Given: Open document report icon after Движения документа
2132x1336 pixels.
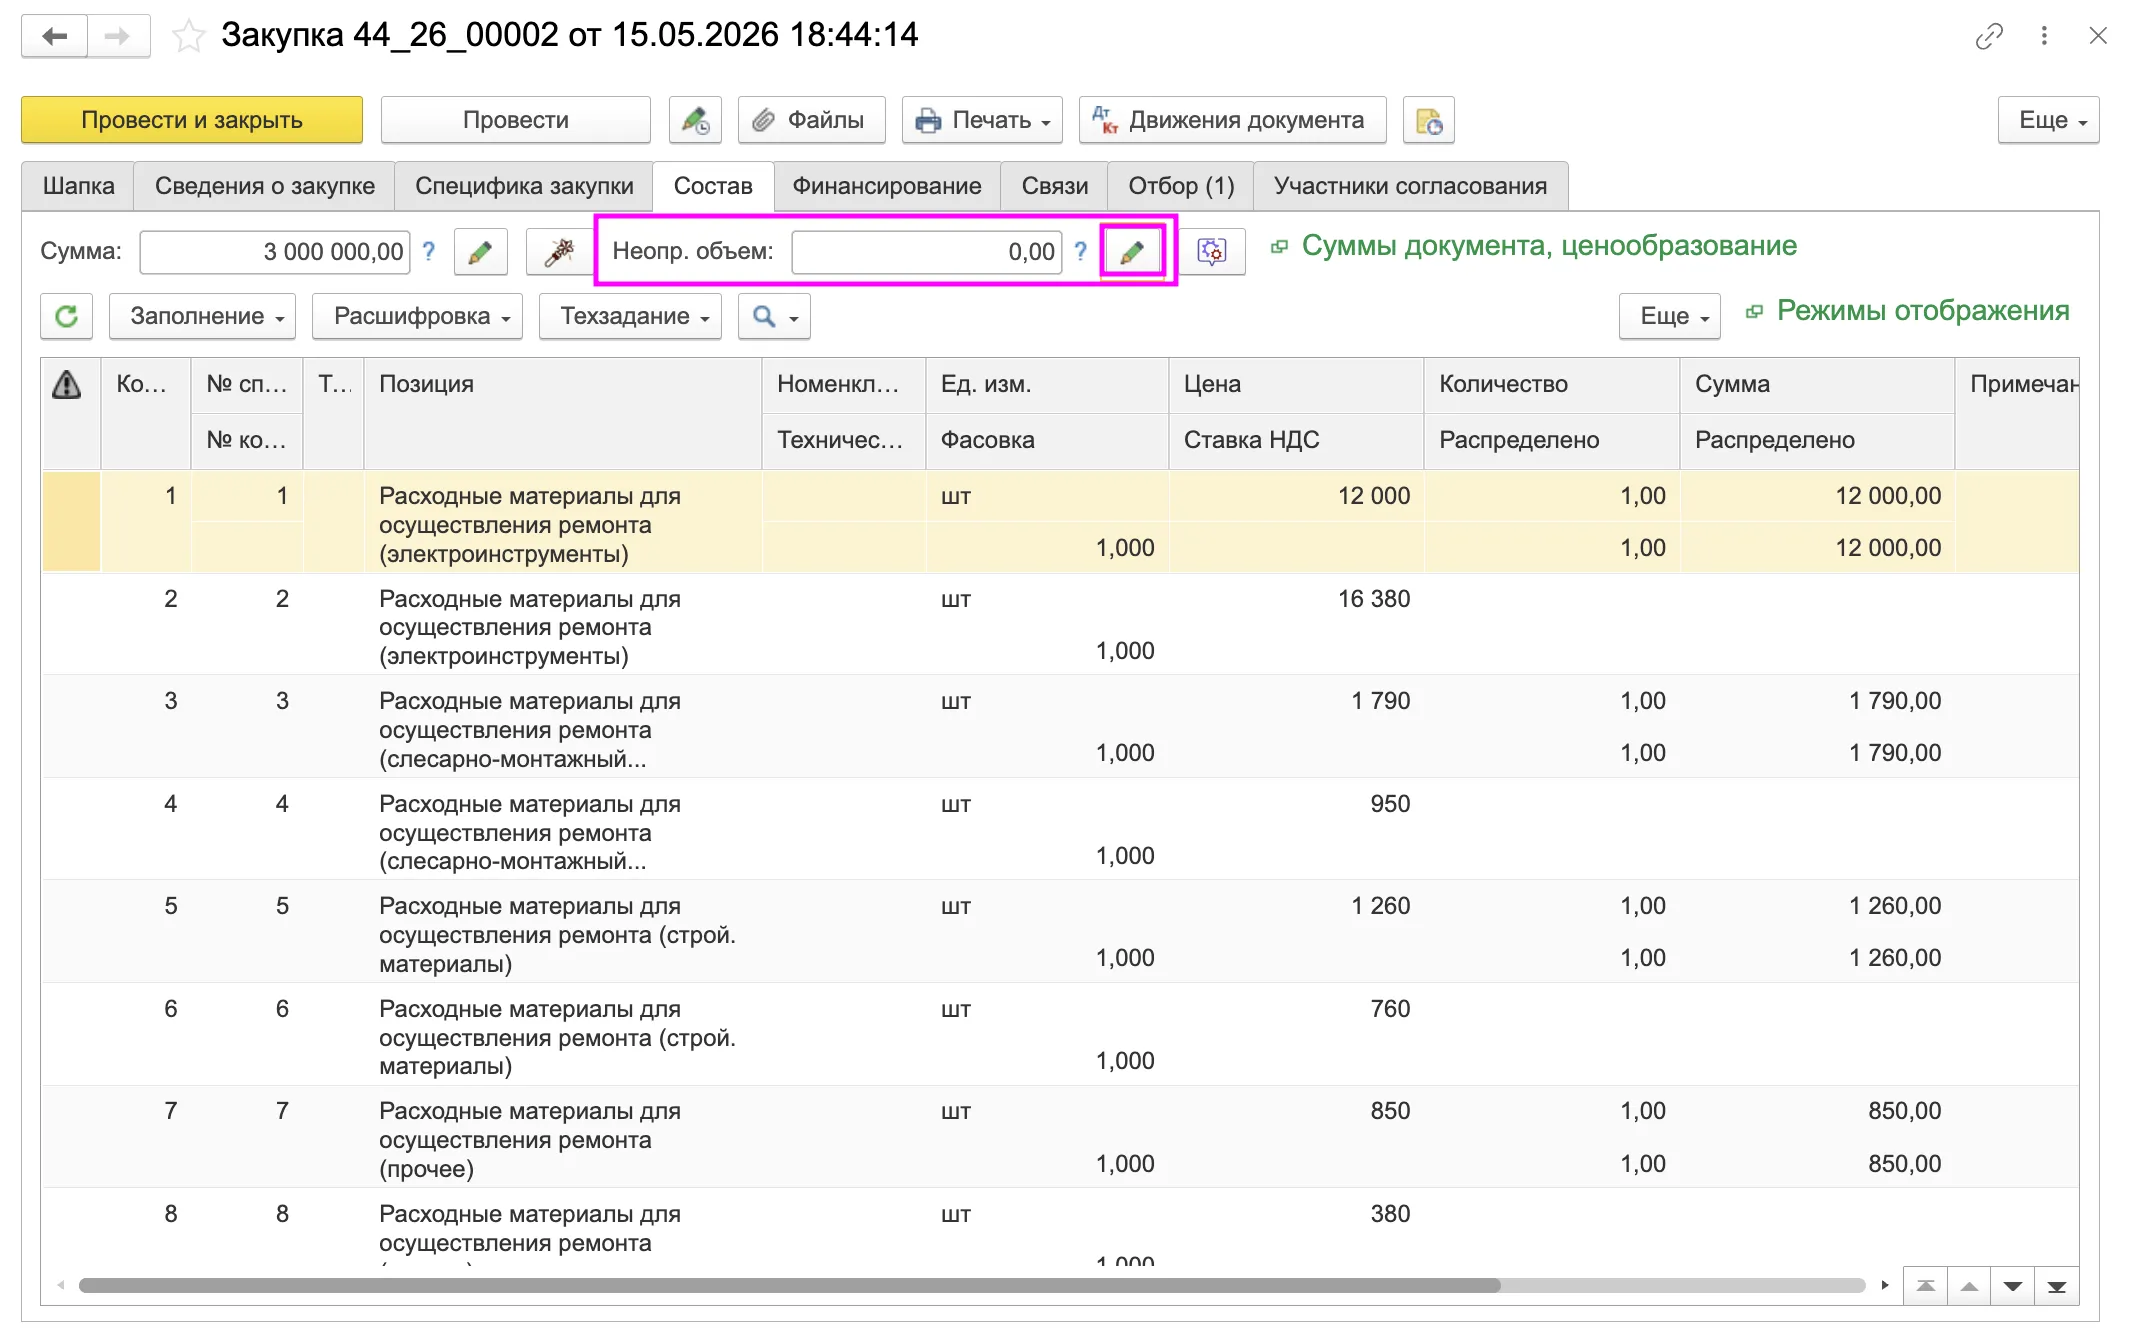Looking at the screenshot, I should [1428, 120].
